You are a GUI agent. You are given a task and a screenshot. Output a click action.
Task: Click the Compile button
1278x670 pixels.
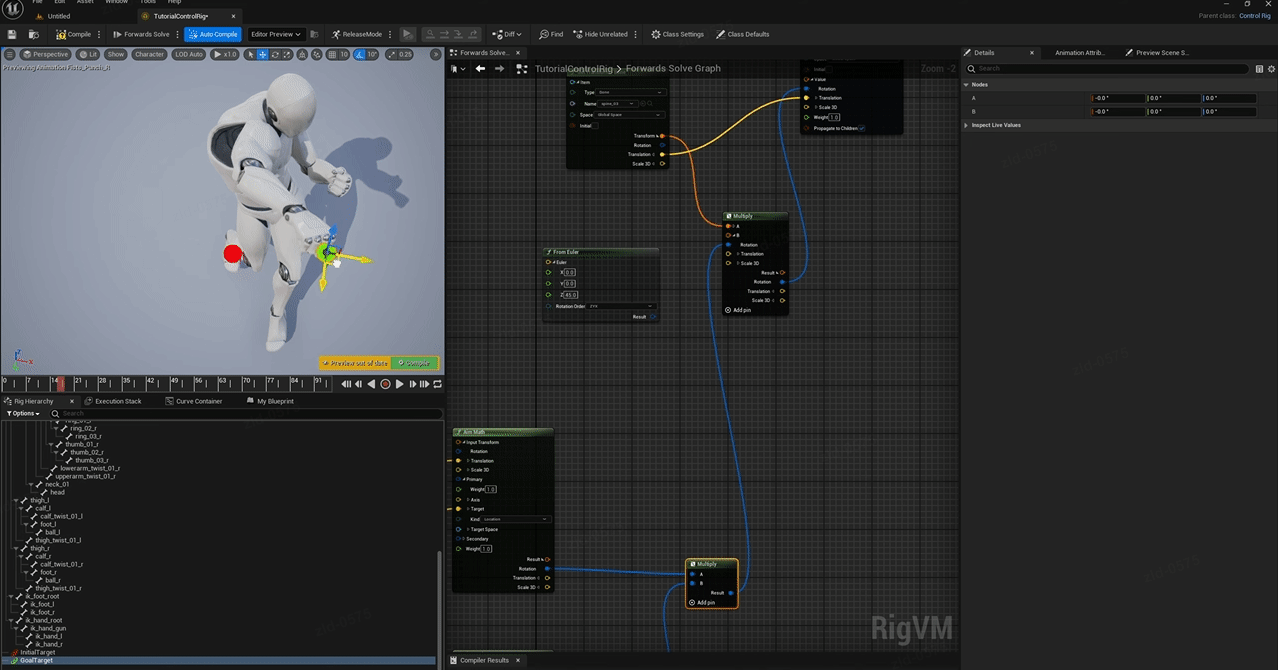(x=74, y=34)
